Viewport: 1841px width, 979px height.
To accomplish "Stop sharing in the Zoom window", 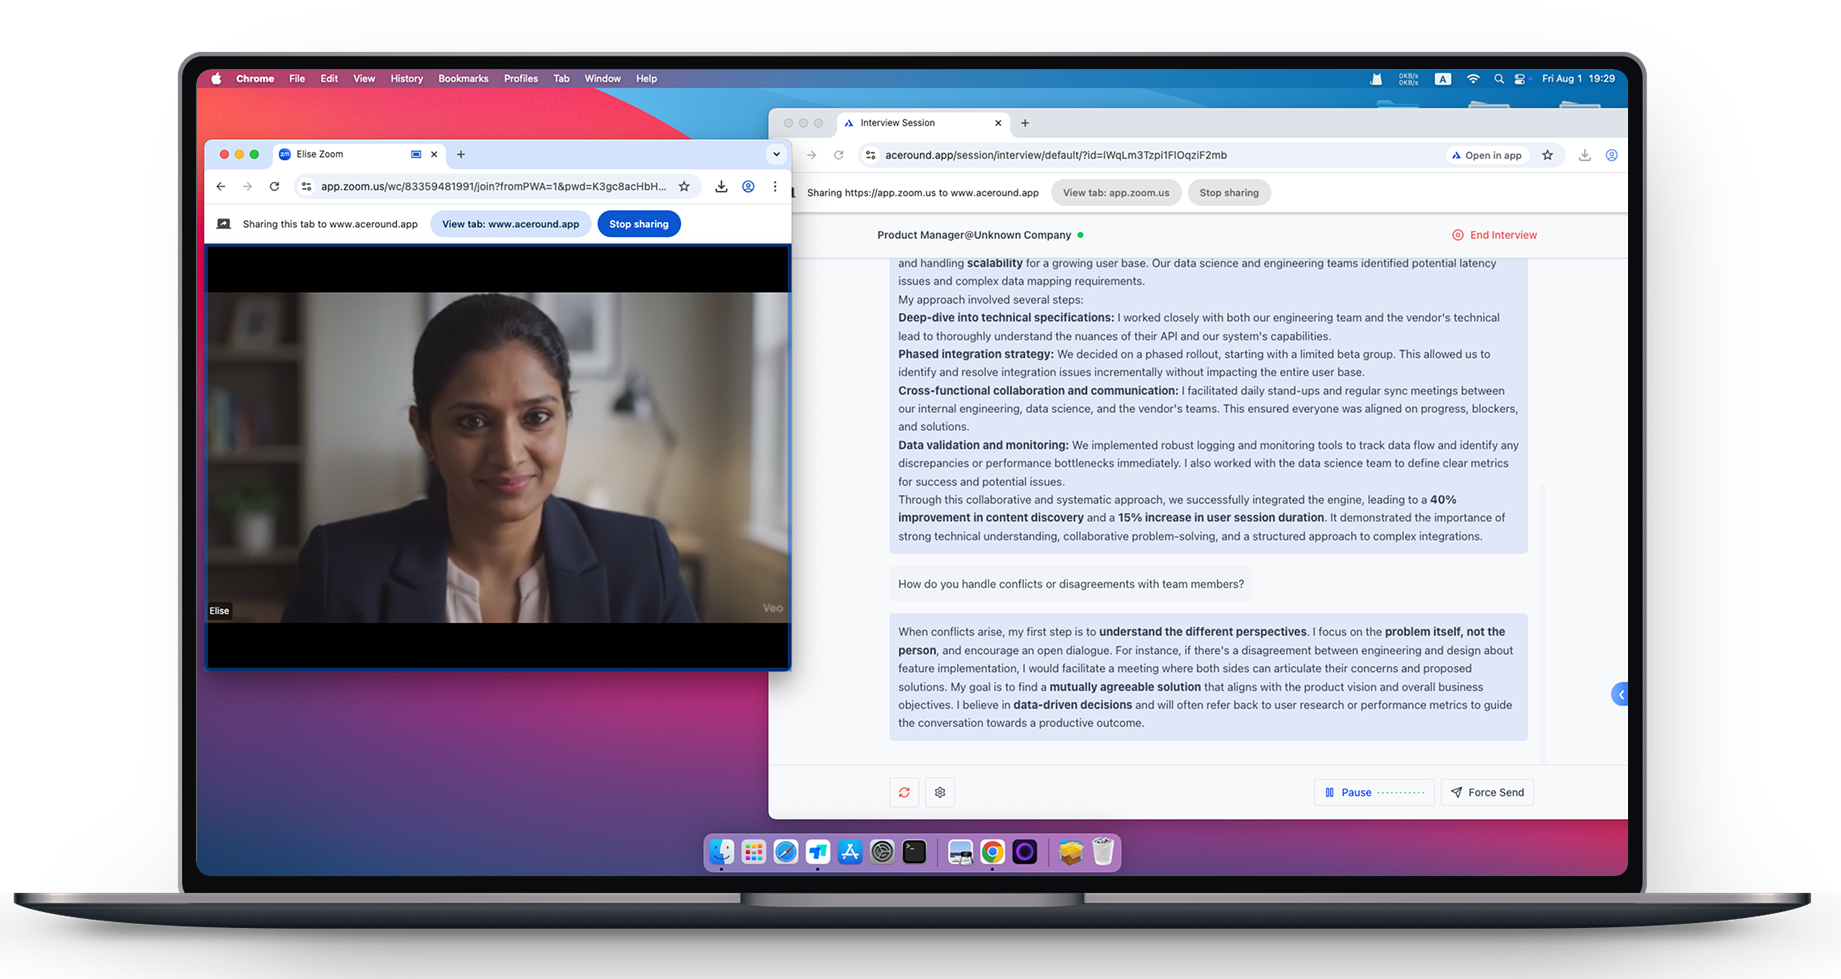I will pyautogui.click(x=639, y=224).
